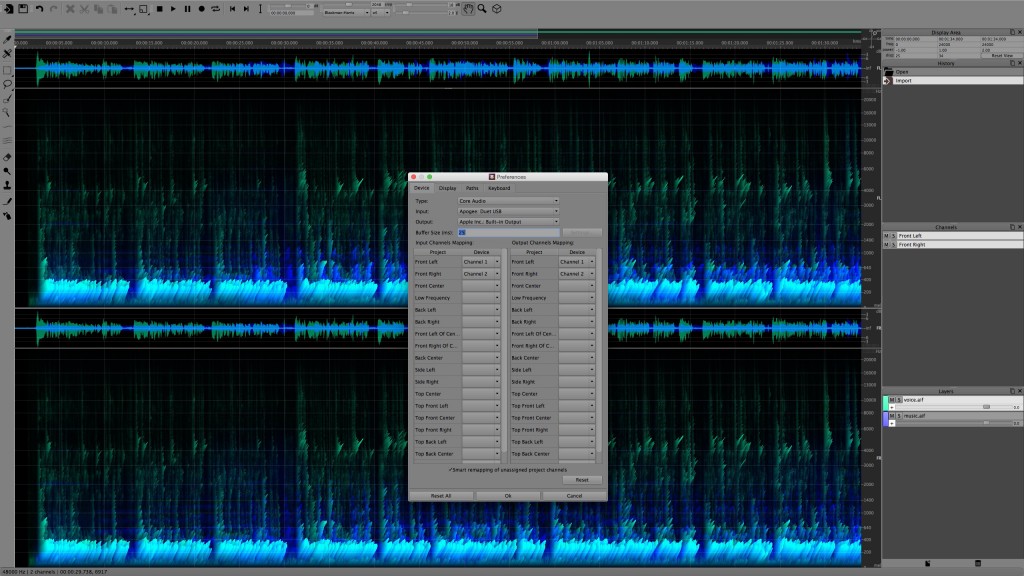Screen dimensions: 1024x576
Task: Open the 3D cube view icon
Action: coord(495,9)
